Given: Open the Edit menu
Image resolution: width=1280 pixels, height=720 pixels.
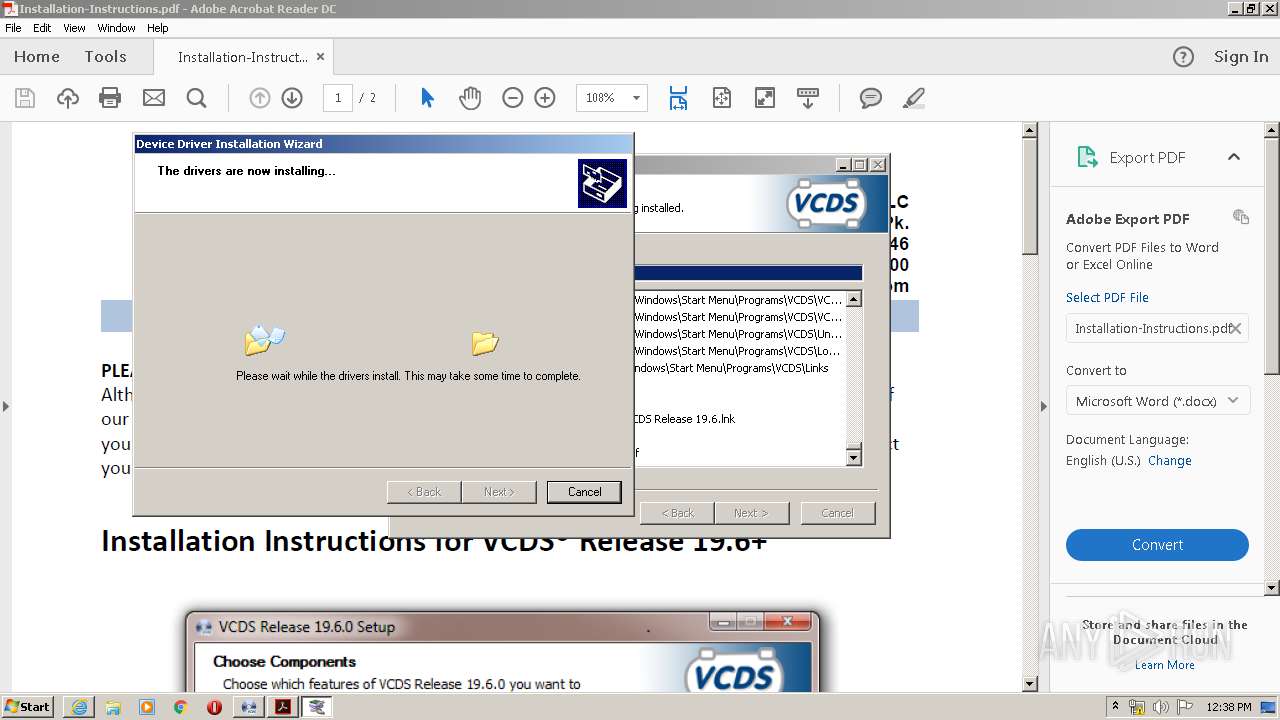Looking at the screenshot, I should coord(42,28).
